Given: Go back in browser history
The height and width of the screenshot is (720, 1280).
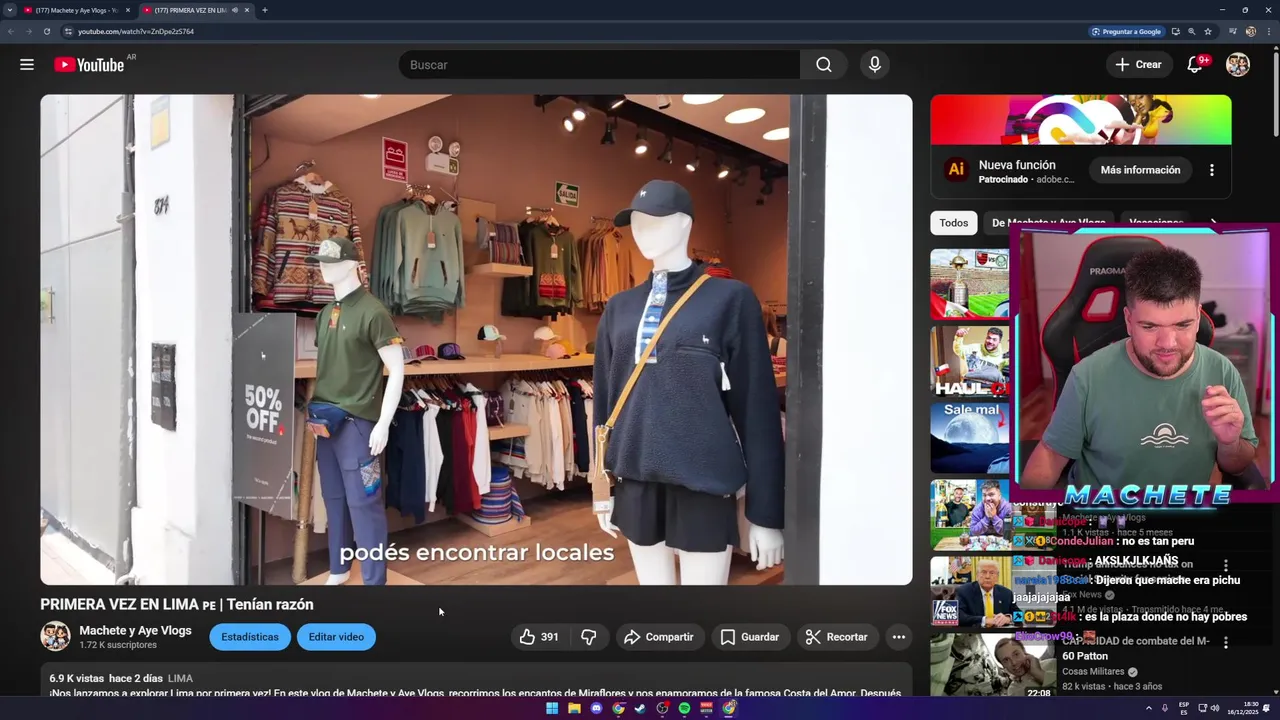Looking at the screenshot, I should click(10, 31).
